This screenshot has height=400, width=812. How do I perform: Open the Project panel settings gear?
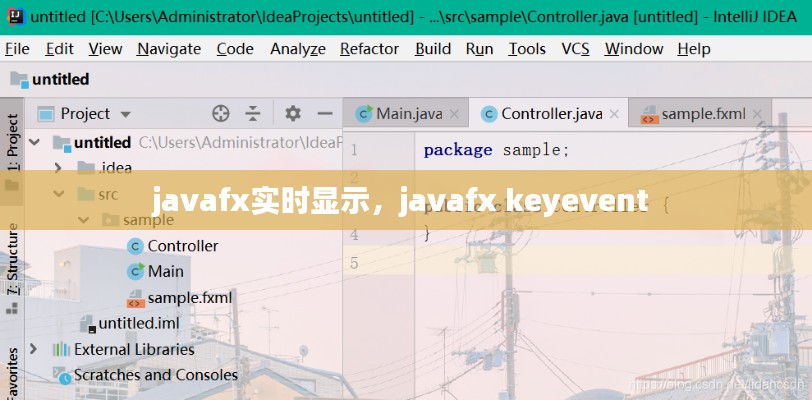293,114
